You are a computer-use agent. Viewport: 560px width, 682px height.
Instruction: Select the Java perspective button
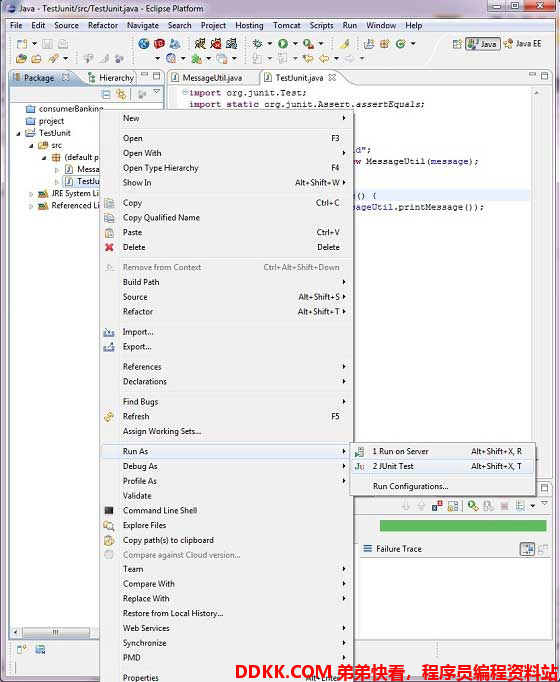(483, 44)
